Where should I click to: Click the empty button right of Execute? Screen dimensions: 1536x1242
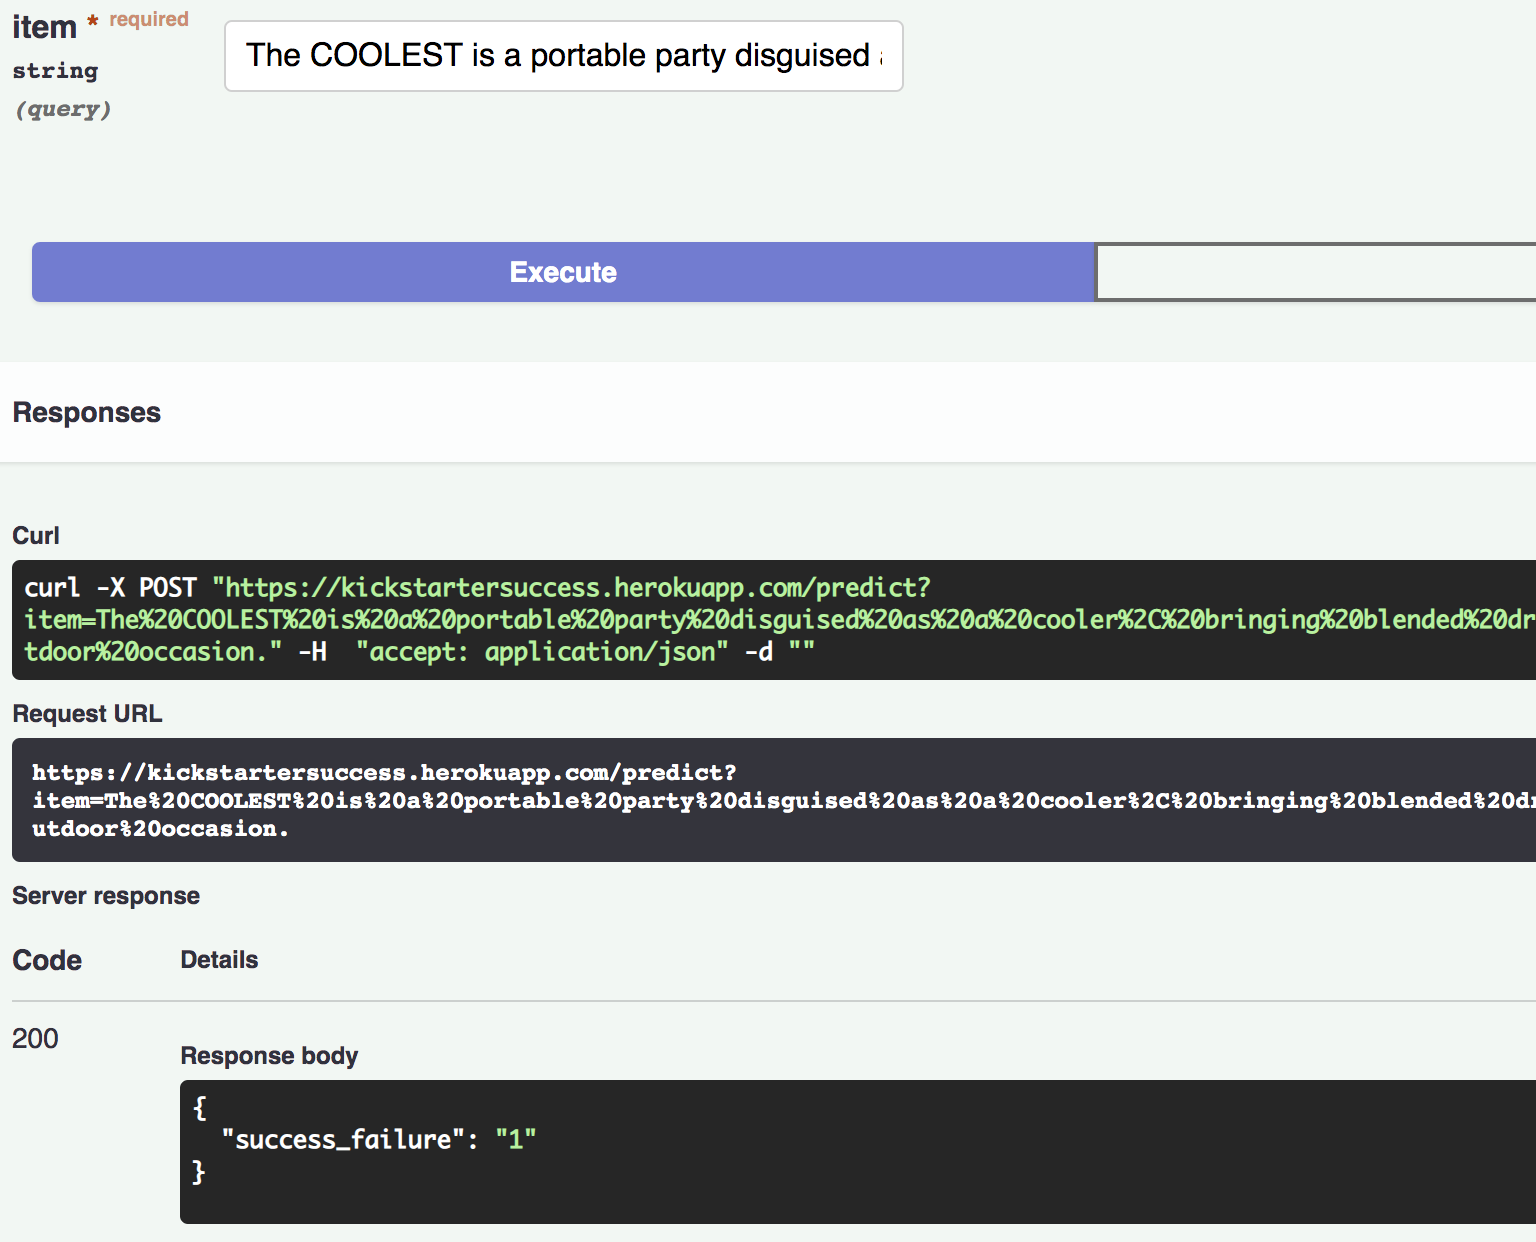click(x=1316, y=272)
